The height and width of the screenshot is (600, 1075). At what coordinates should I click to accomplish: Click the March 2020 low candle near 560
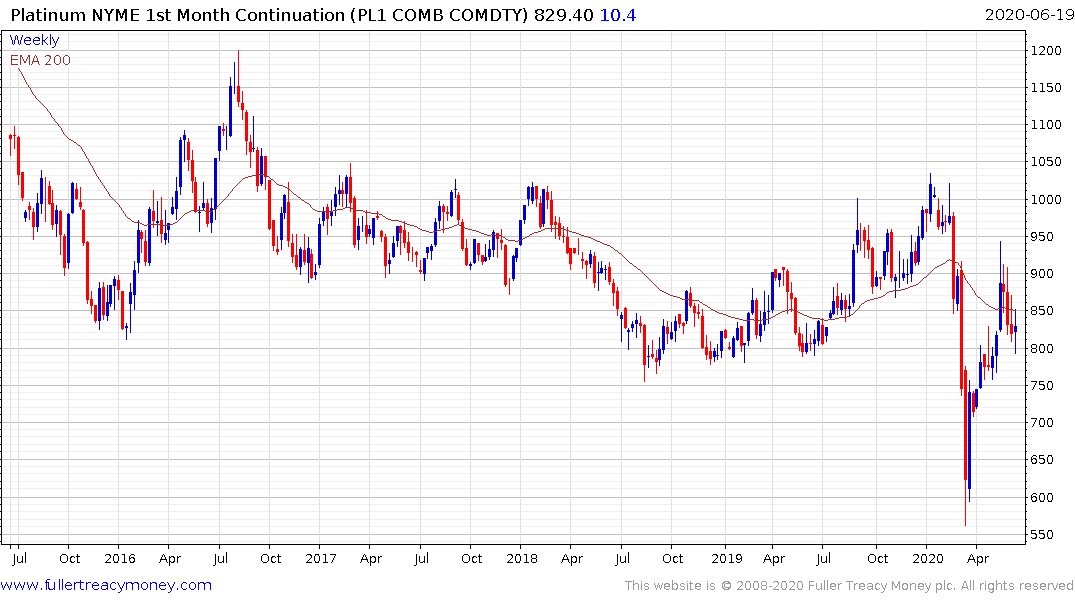pos(965,447)
